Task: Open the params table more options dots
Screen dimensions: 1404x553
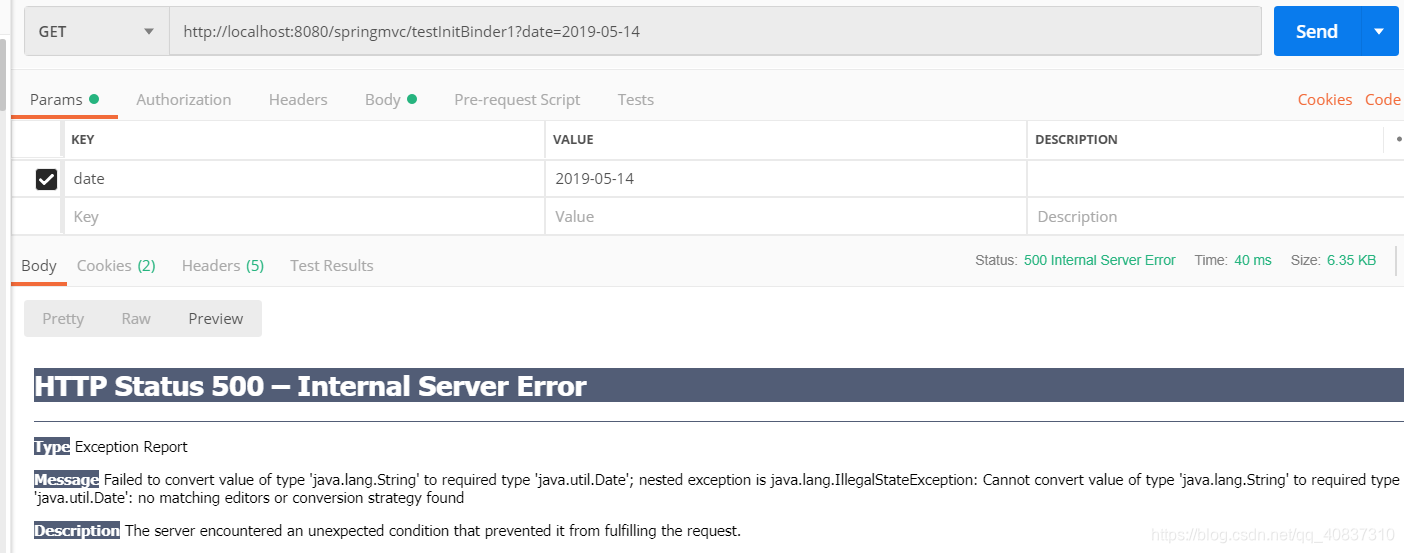Action: (1398, 139)
